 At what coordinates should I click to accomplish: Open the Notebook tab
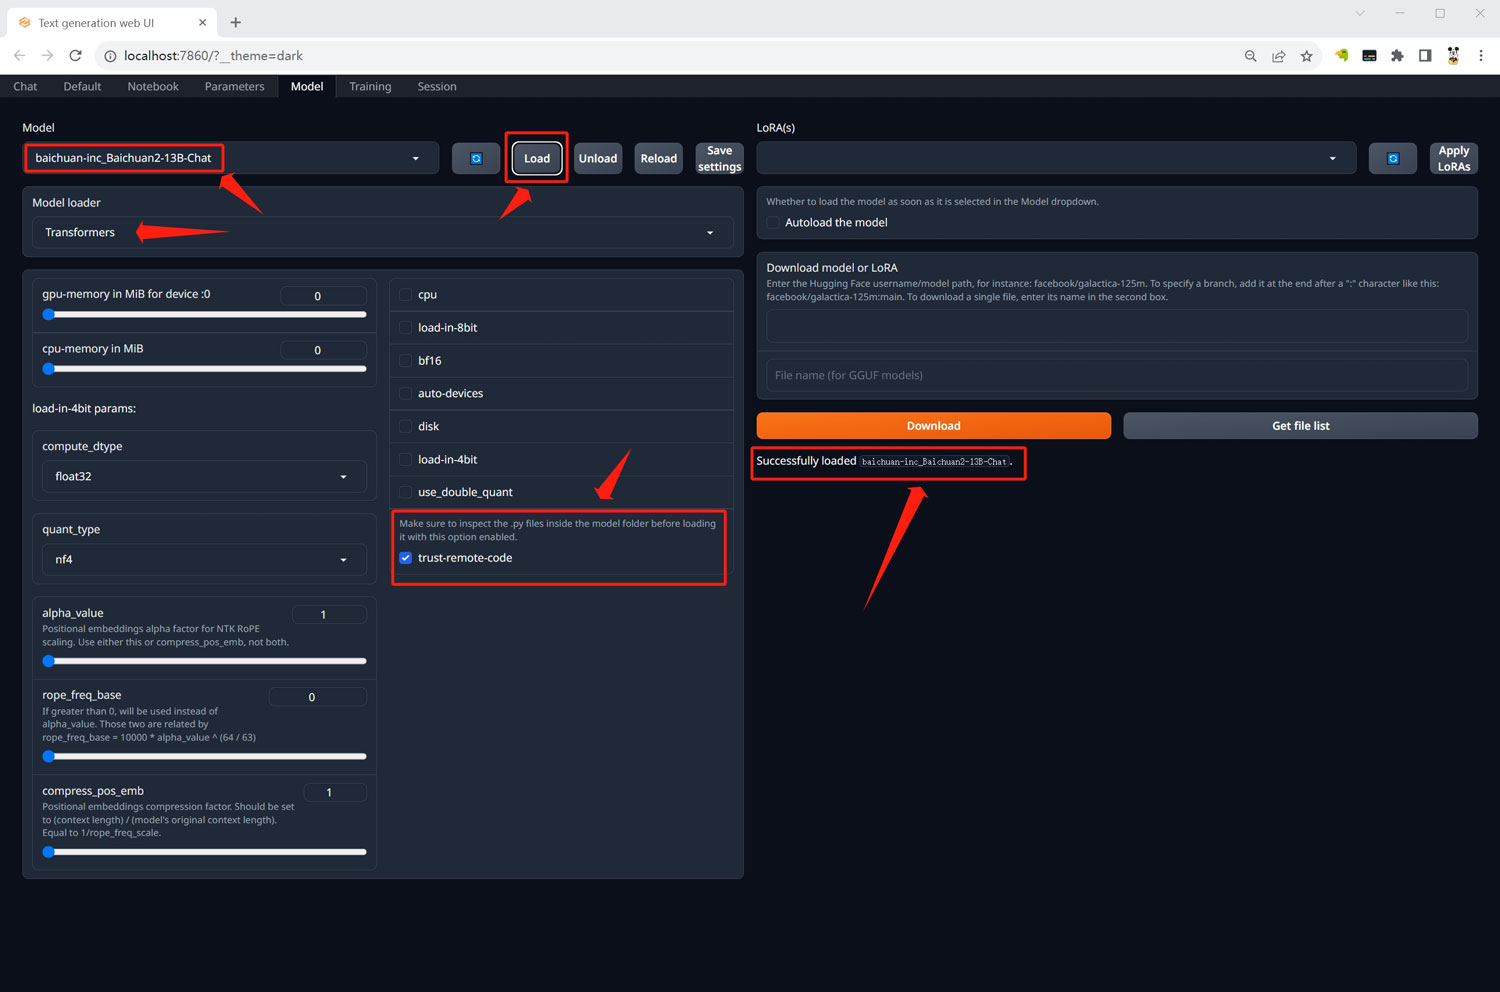coord(153,87)
